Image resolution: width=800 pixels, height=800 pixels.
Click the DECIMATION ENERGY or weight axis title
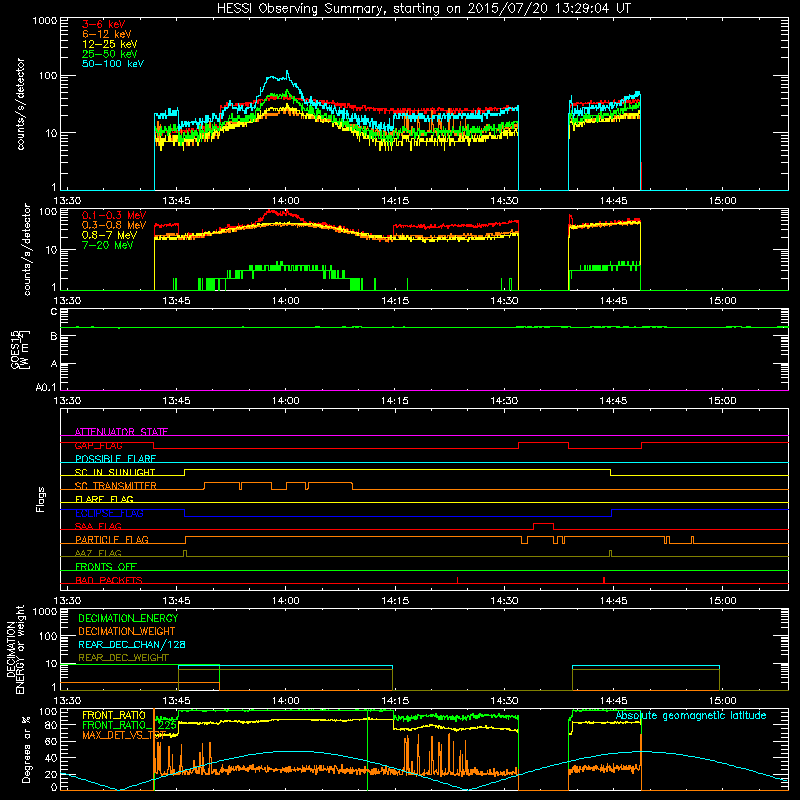pos(15,649)
